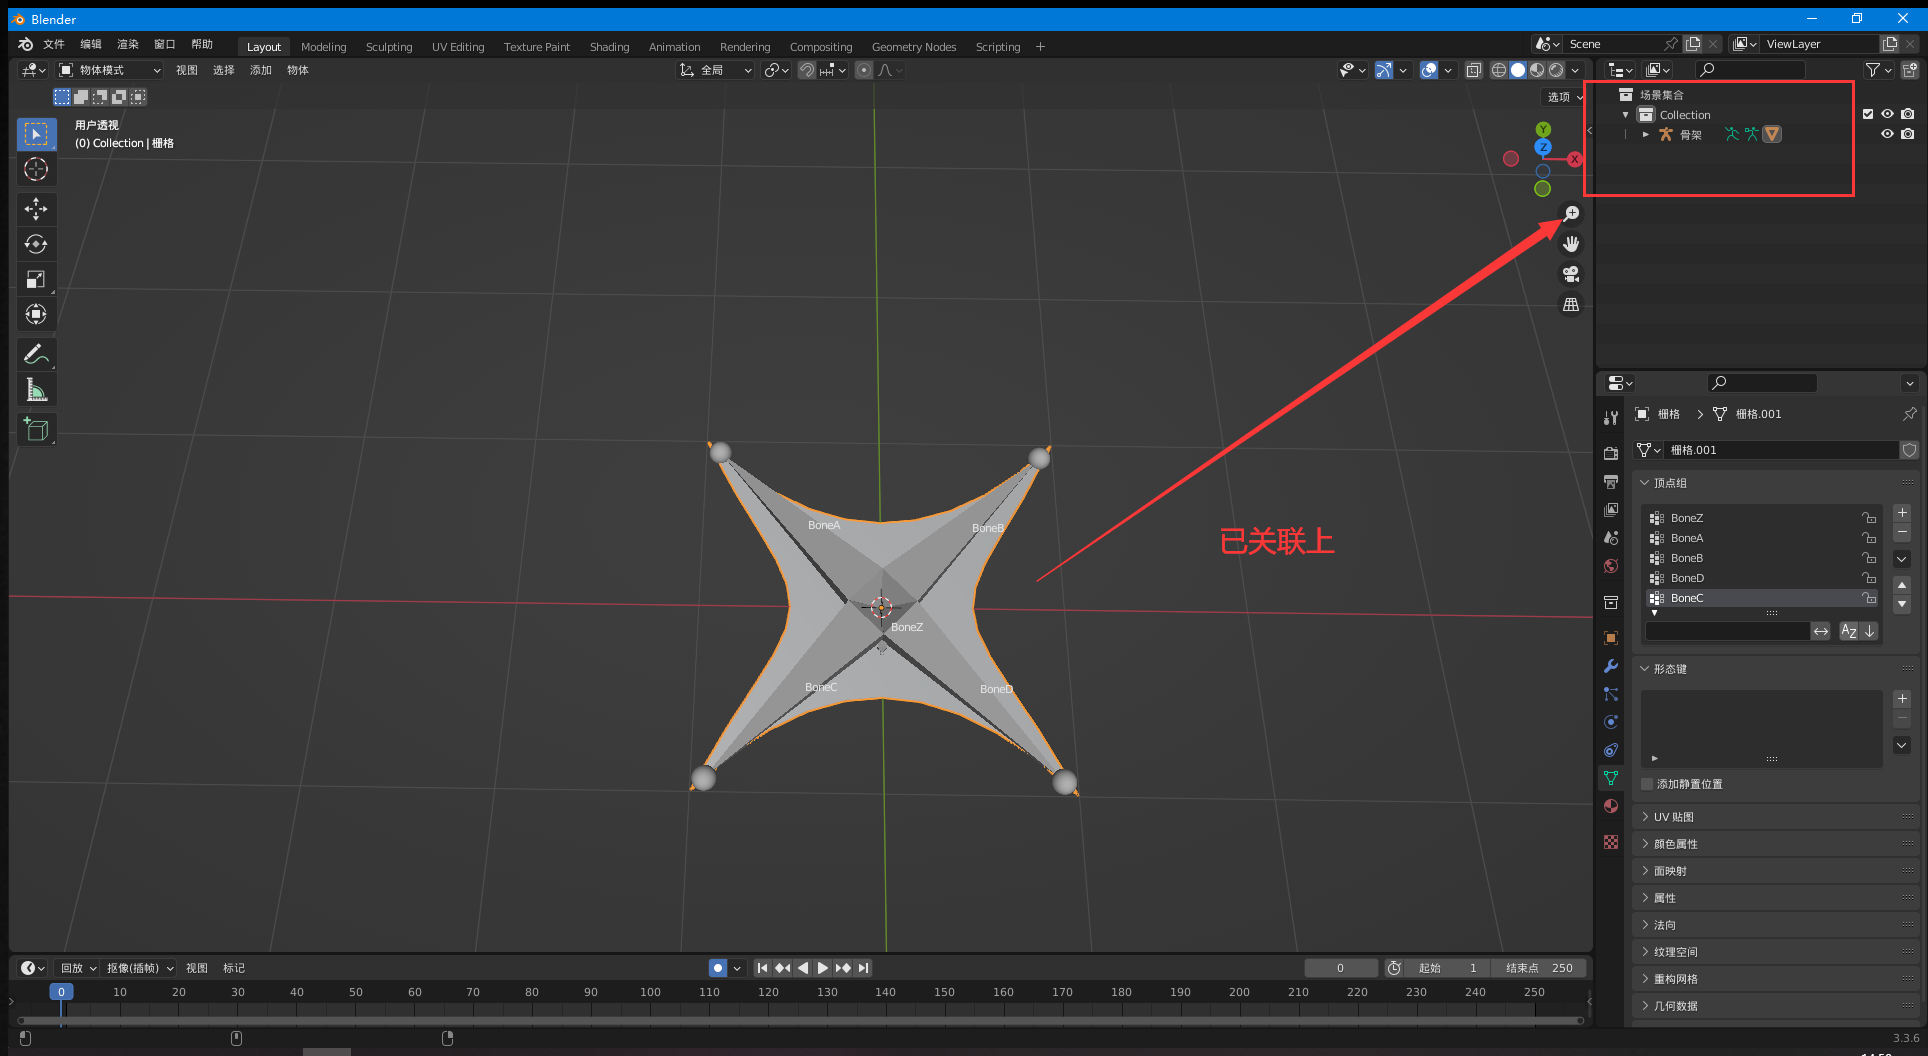The image size is (1928, 1056).
Task: Click the 3D Cursor tool
Action: (36, 169)
